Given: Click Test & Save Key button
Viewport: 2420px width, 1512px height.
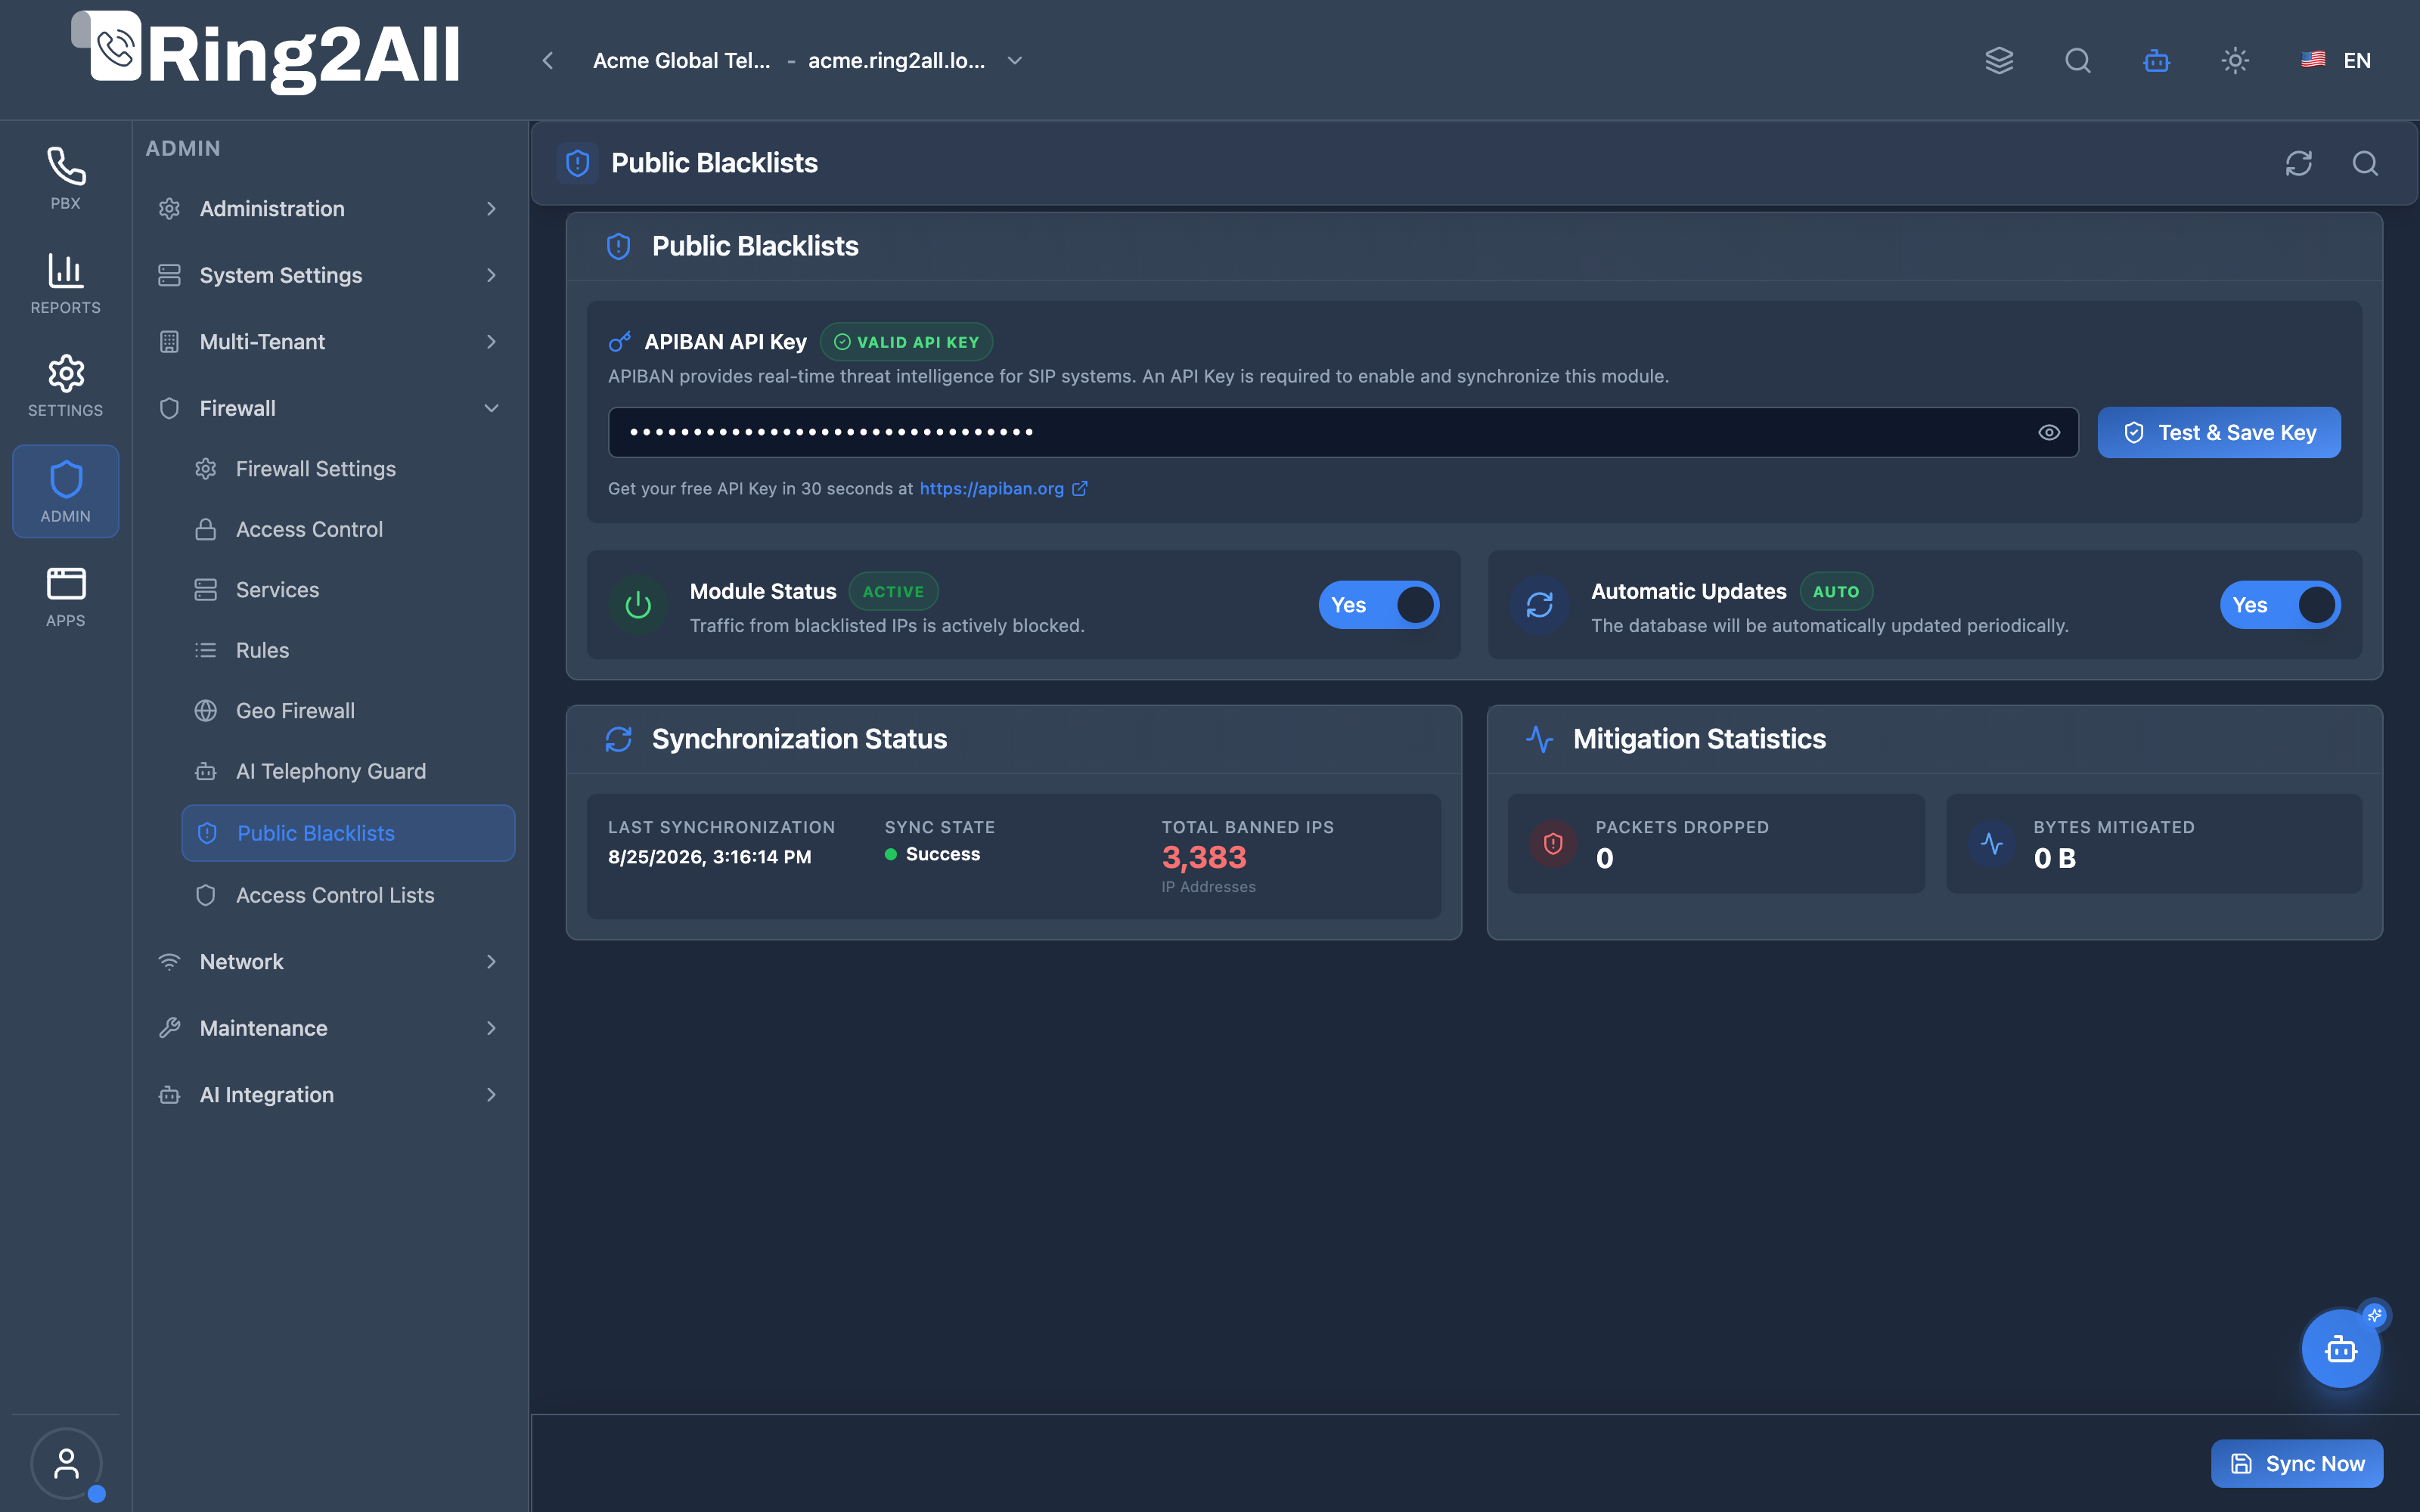Looking at the screenshot, I should point(2219,432).
